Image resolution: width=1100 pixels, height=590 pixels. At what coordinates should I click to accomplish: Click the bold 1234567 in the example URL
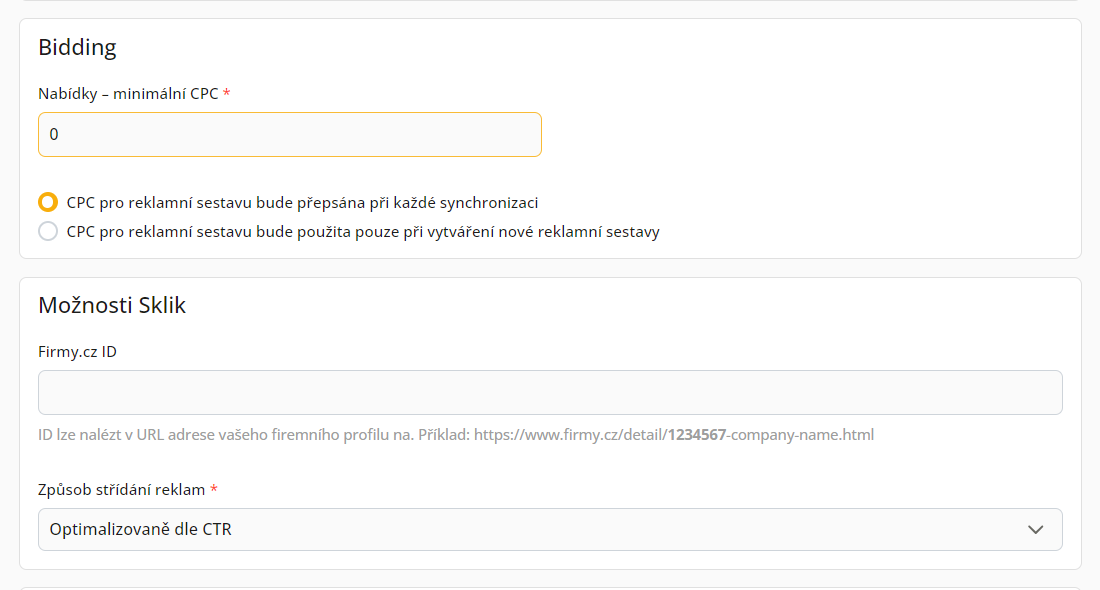(697, 435)
